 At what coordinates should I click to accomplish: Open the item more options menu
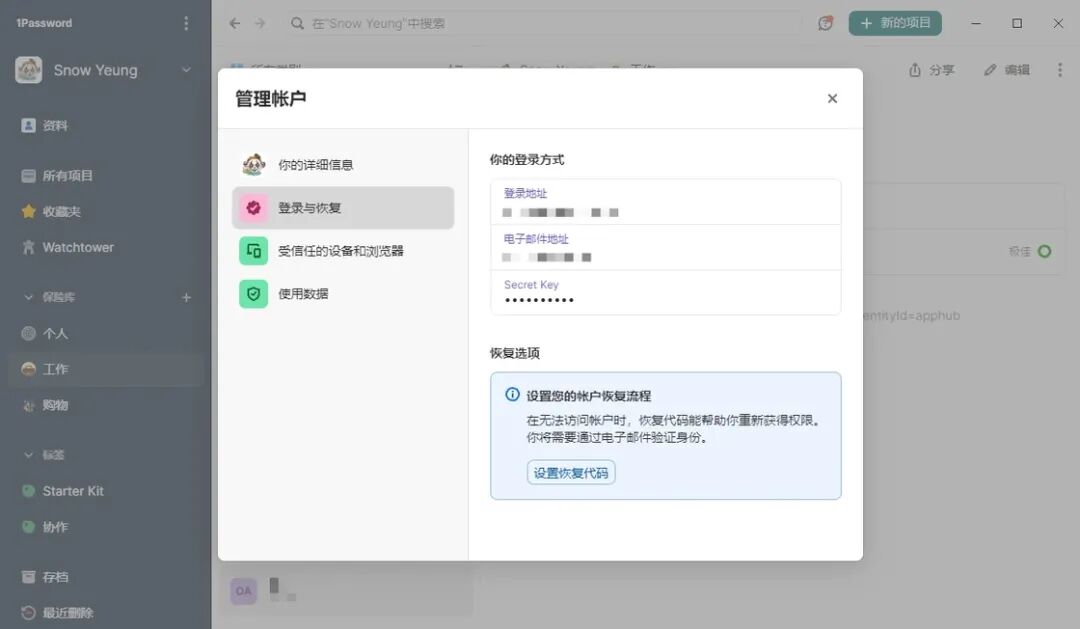[1059, 70]
